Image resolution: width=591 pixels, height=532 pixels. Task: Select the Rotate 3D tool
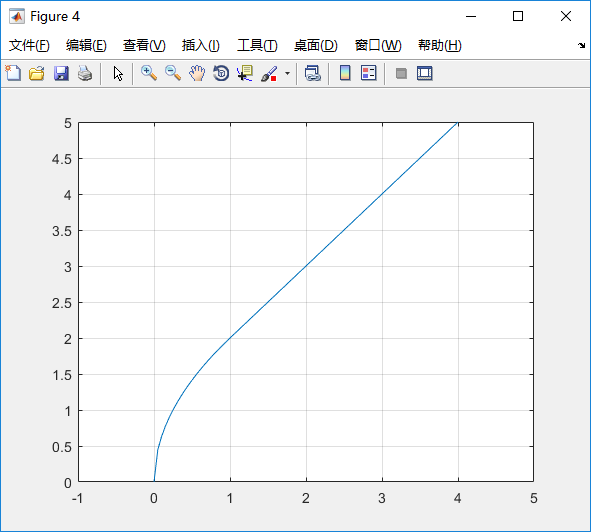coord(221,73)
